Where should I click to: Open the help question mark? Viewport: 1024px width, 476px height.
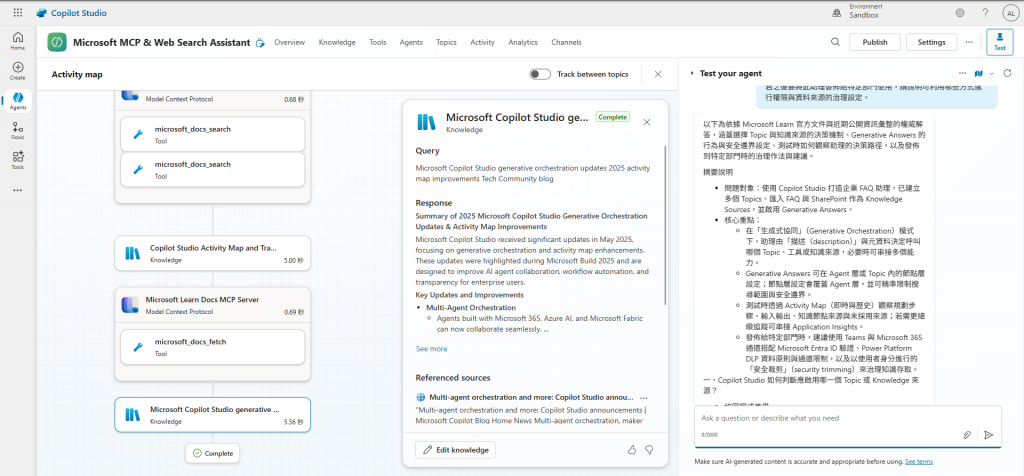point(985,13)
